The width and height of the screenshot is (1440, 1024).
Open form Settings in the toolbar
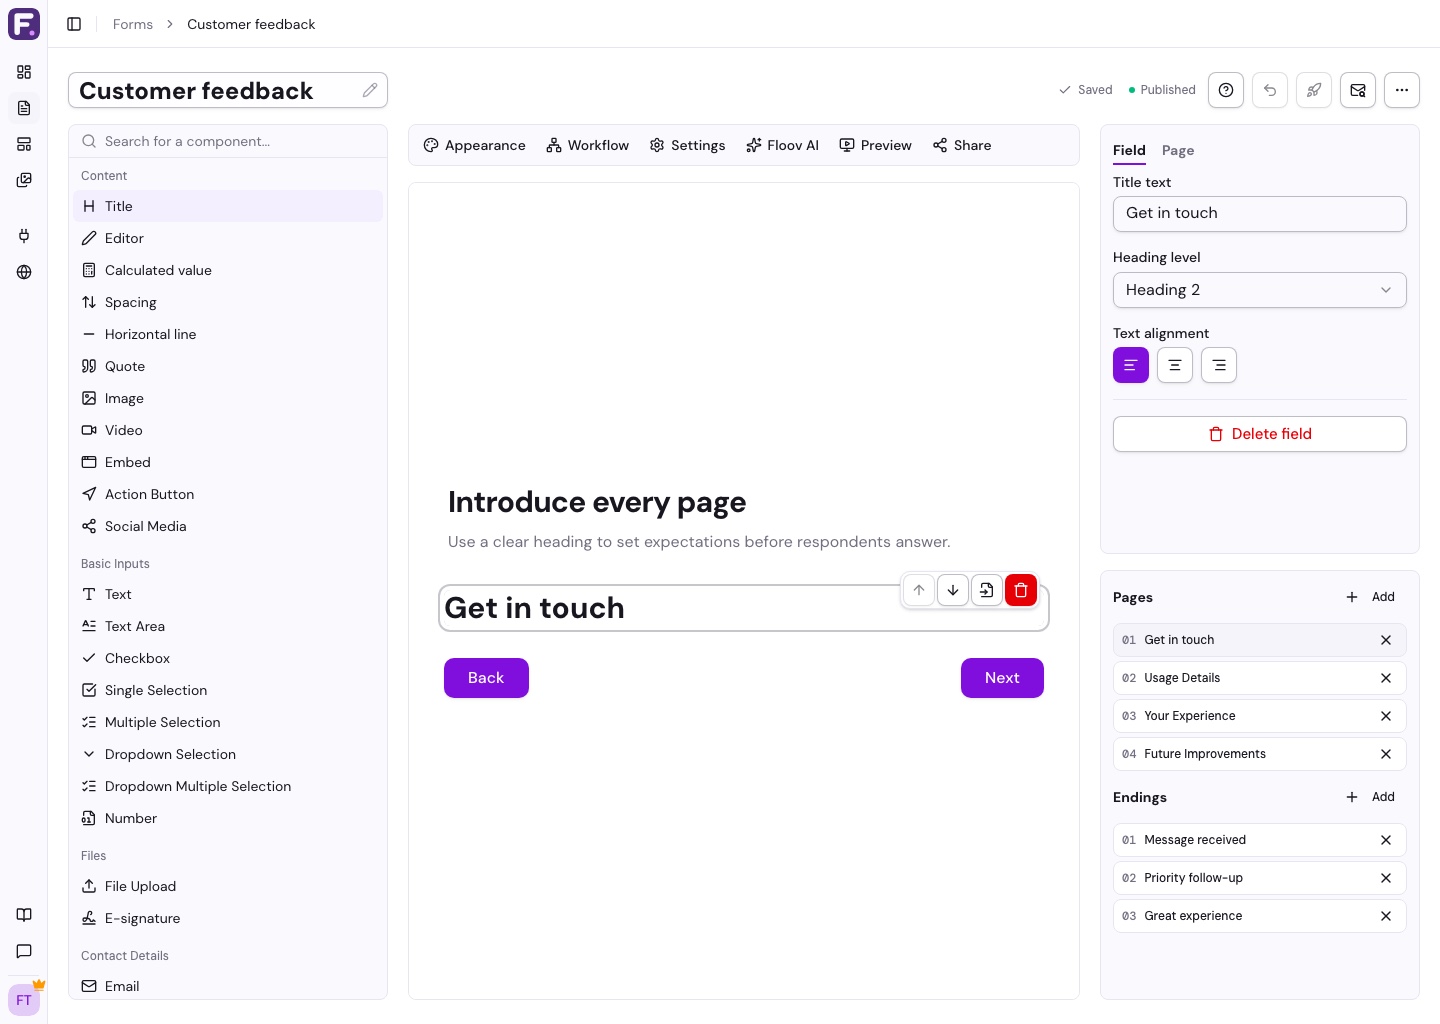[687, 145]
